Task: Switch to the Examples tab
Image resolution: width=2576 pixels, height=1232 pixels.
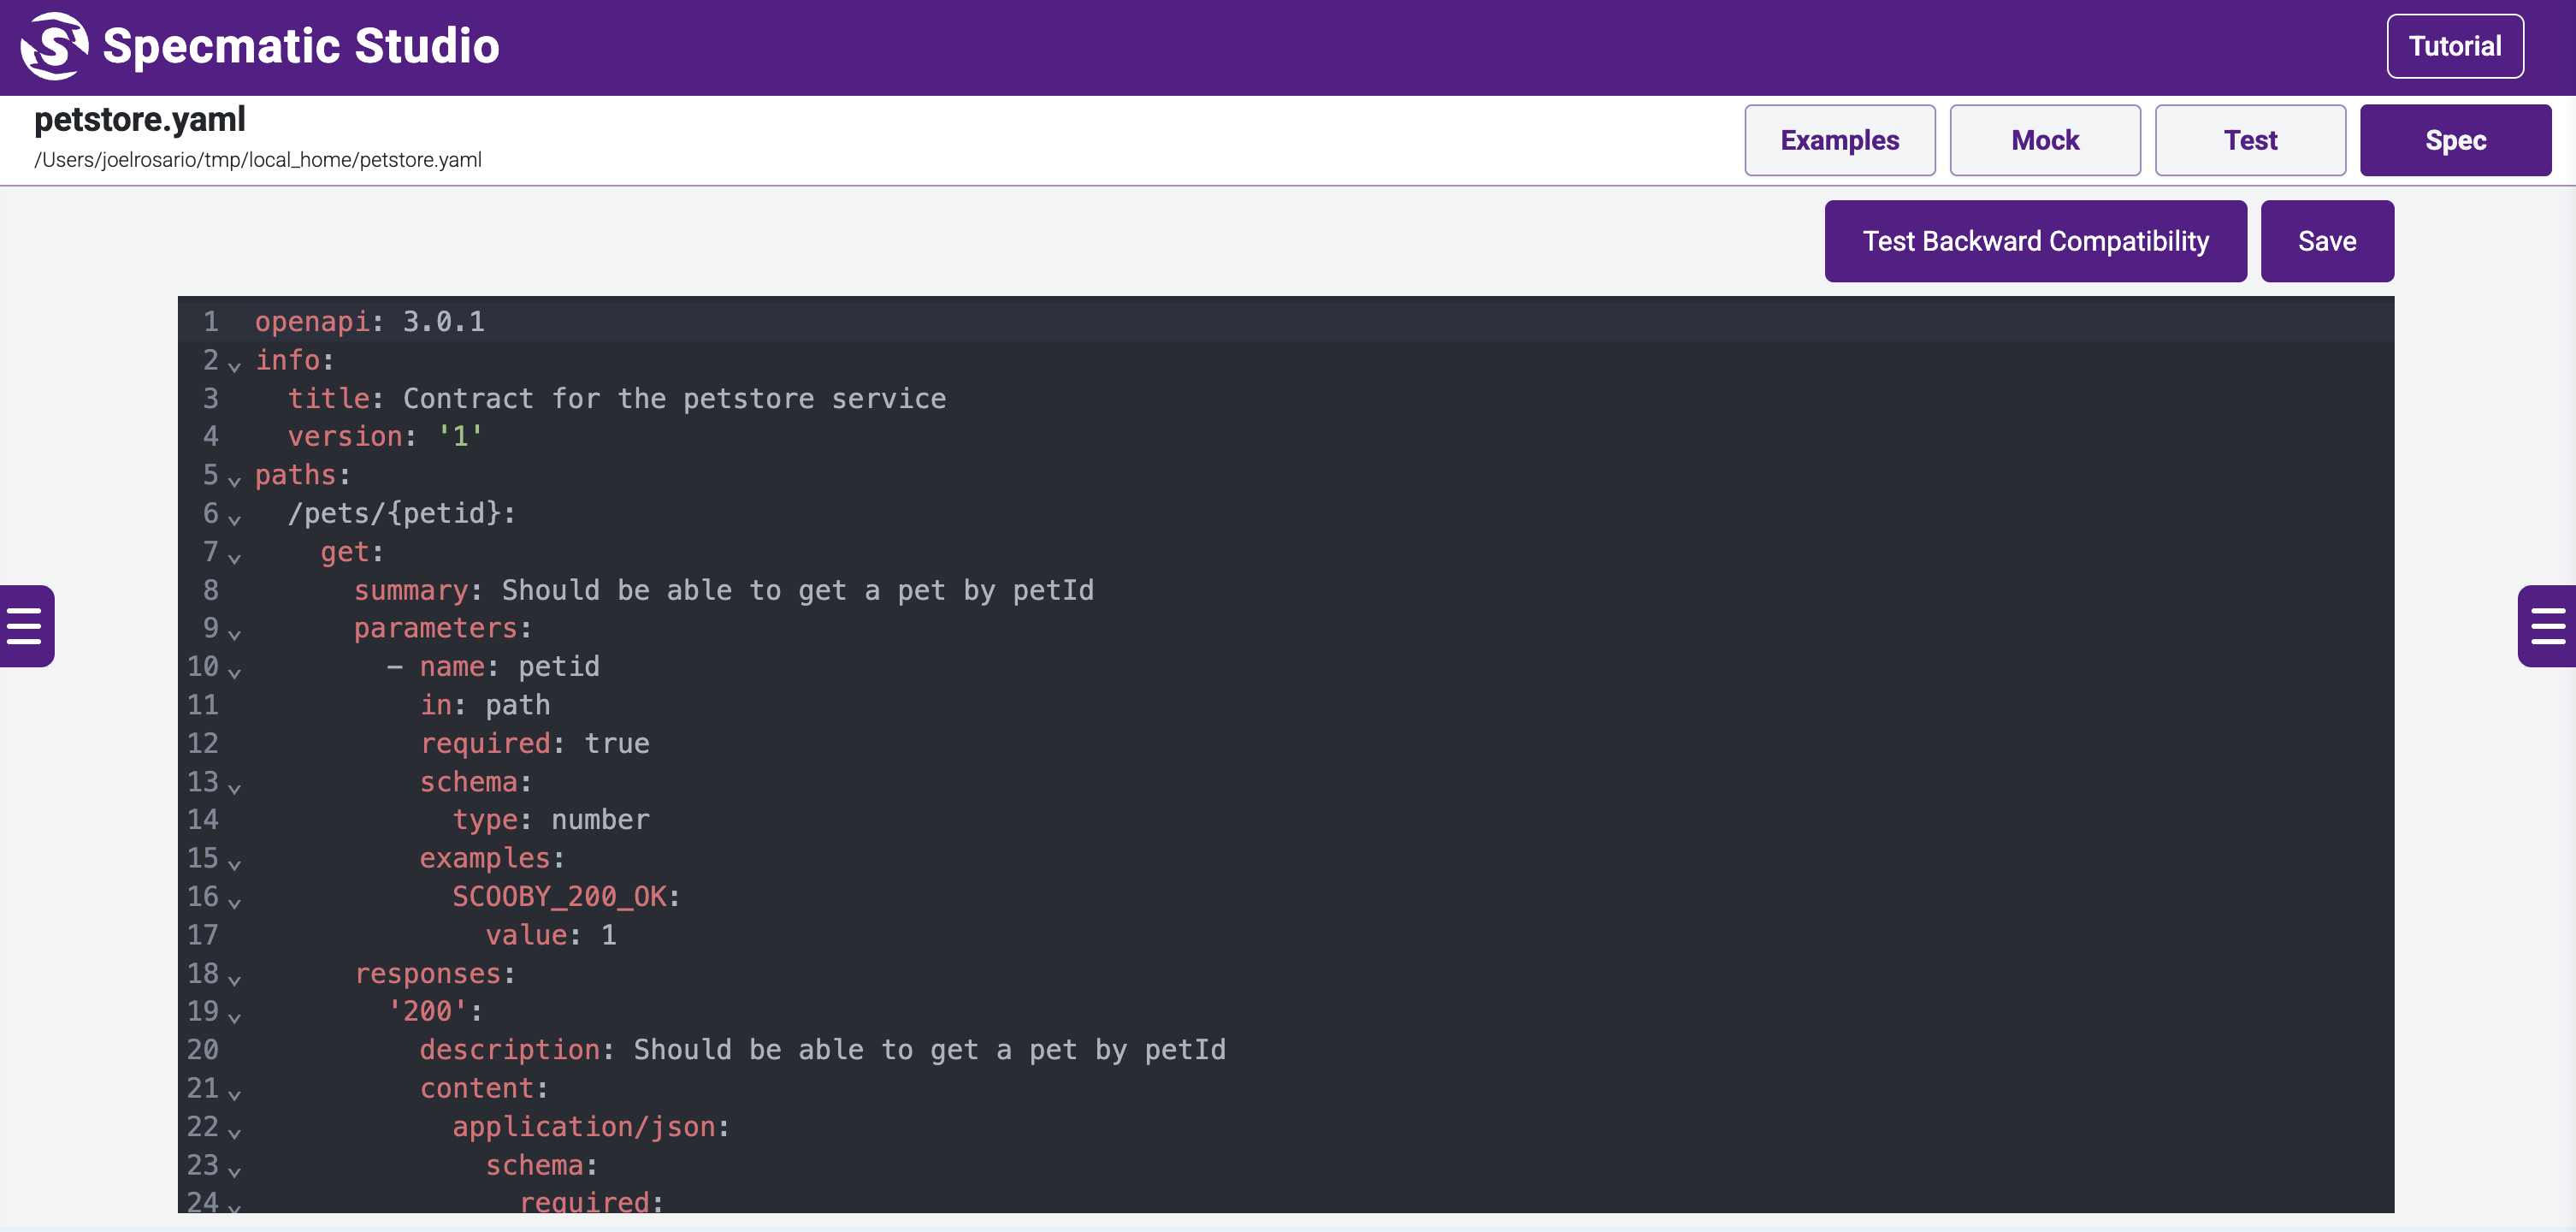Action: point(1839,140)
